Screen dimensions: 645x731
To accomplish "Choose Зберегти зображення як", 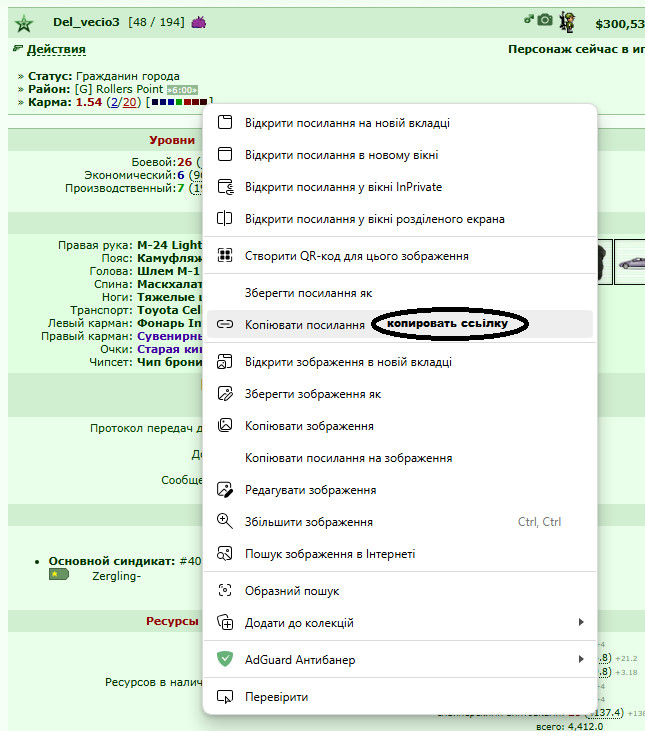I will pos(400,394).
